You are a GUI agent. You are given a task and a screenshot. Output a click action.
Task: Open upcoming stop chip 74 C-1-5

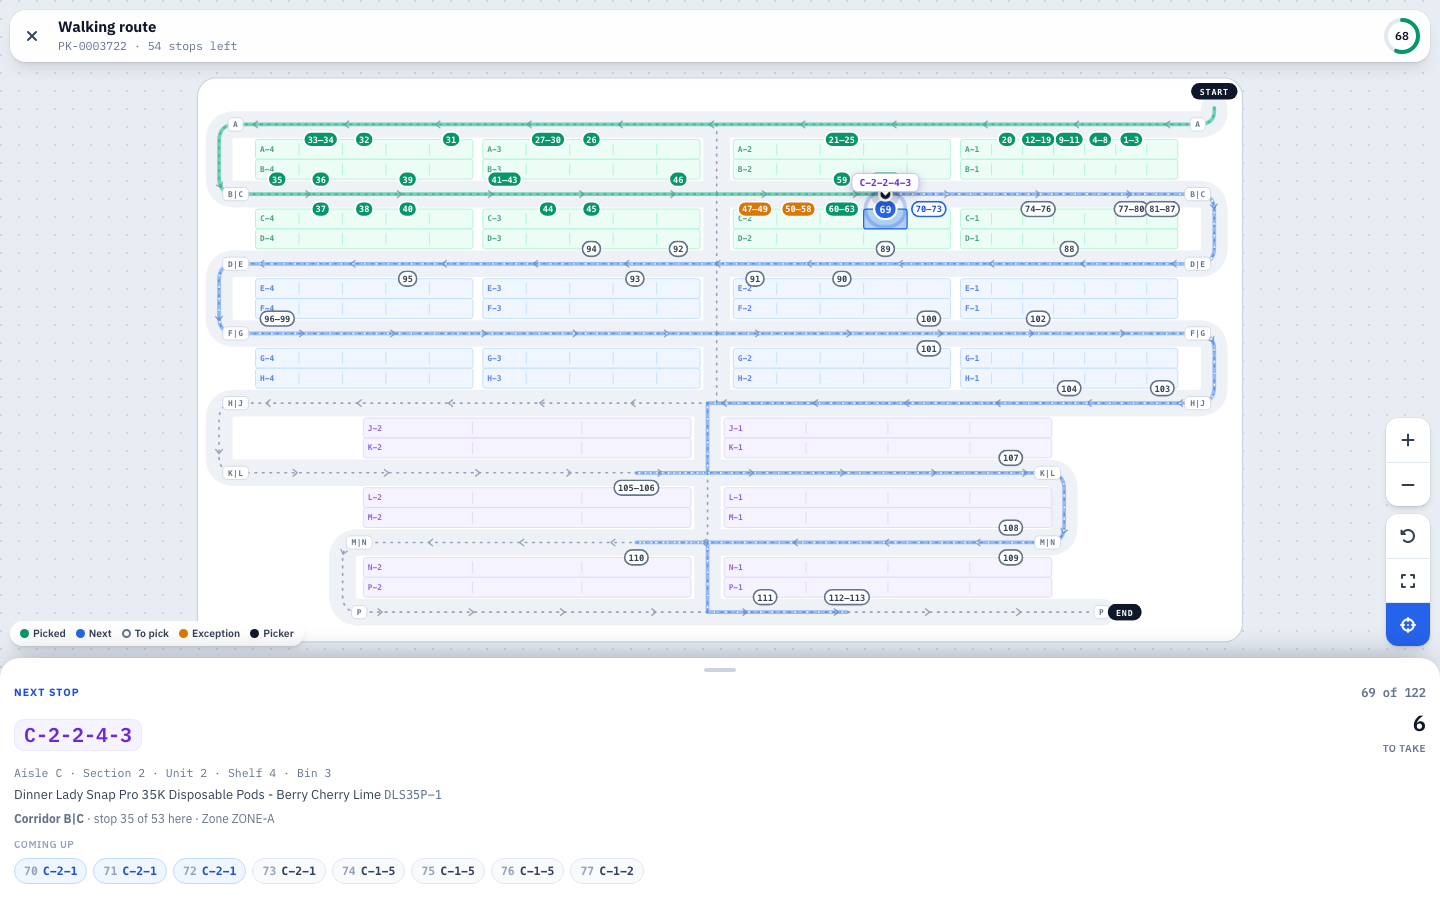pos(369,871)
